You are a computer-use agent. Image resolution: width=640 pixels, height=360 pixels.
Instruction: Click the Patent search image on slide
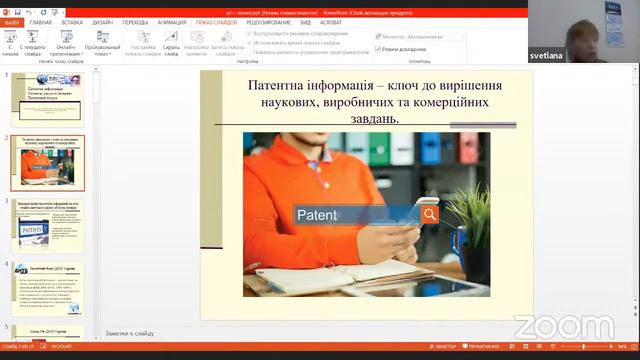[367, 214]
